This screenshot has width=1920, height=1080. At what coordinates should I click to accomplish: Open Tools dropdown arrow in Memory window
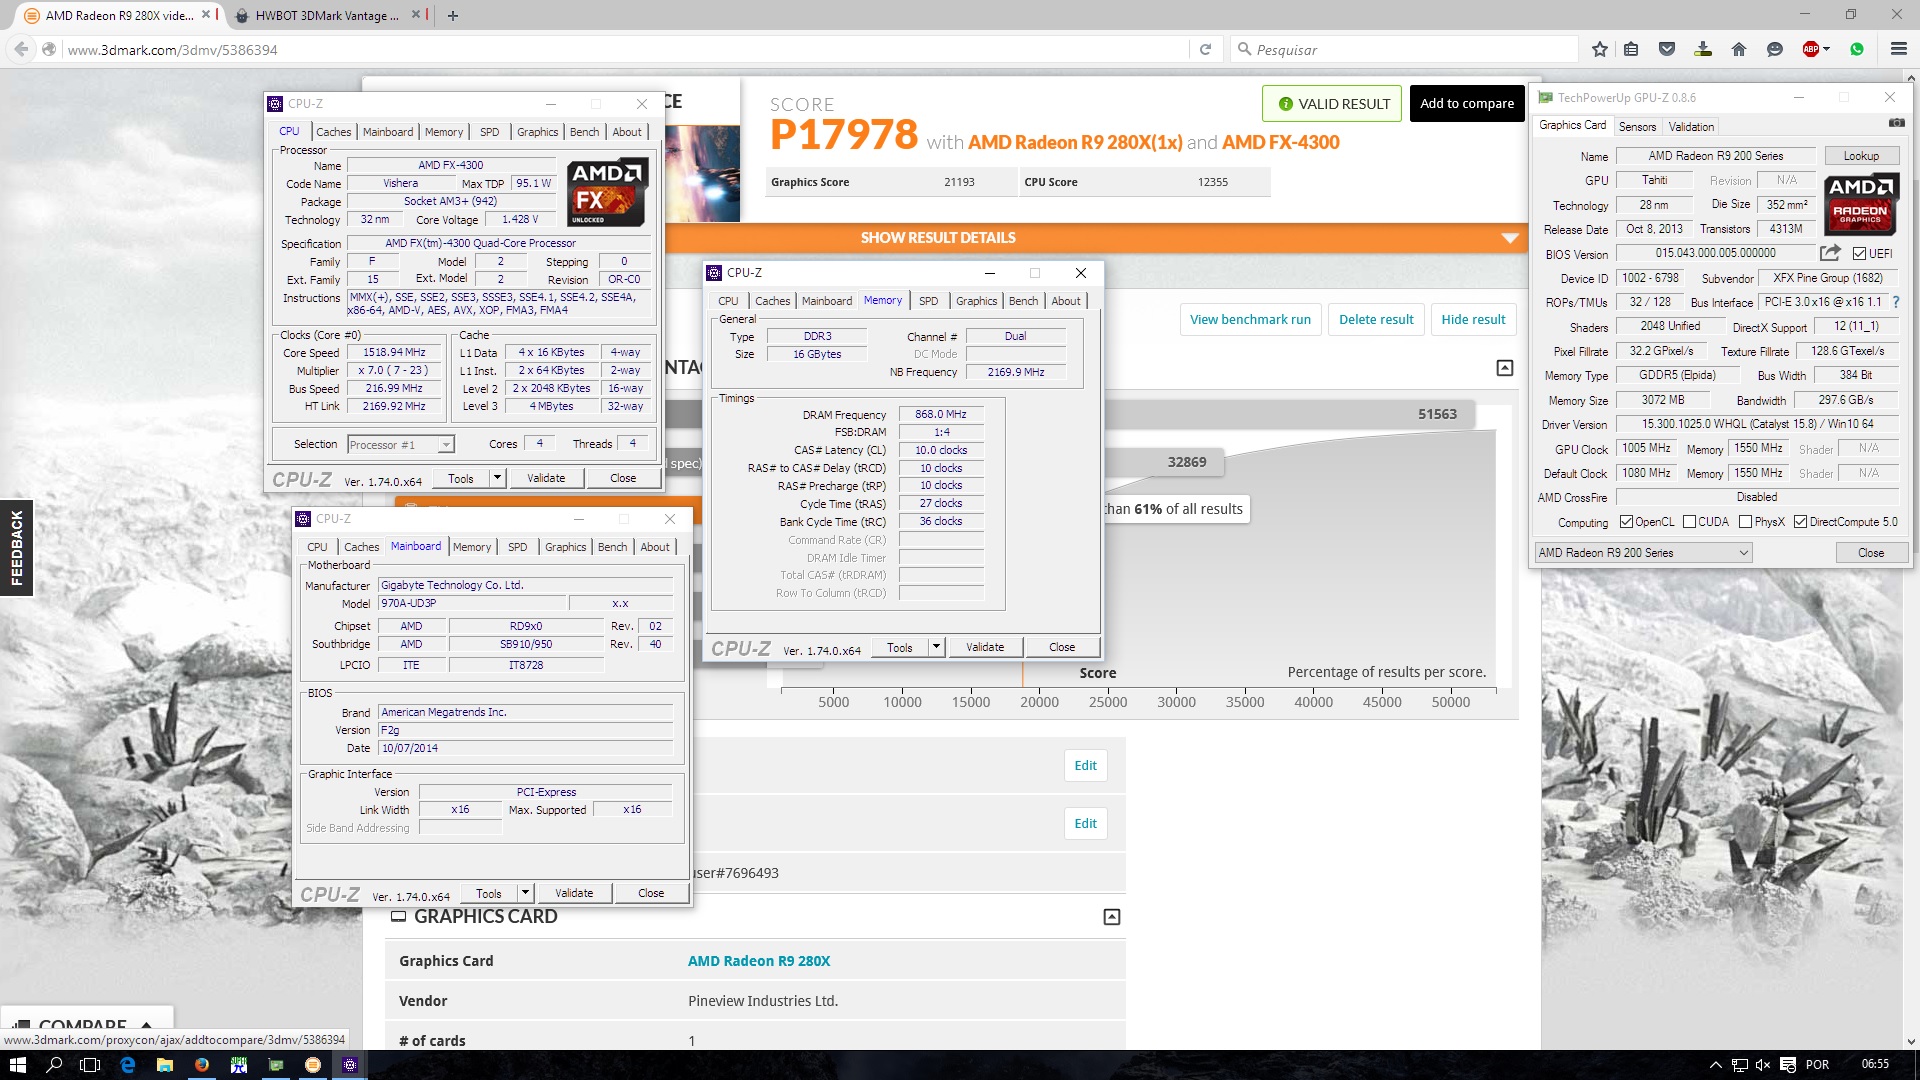(x=936, y=647)
